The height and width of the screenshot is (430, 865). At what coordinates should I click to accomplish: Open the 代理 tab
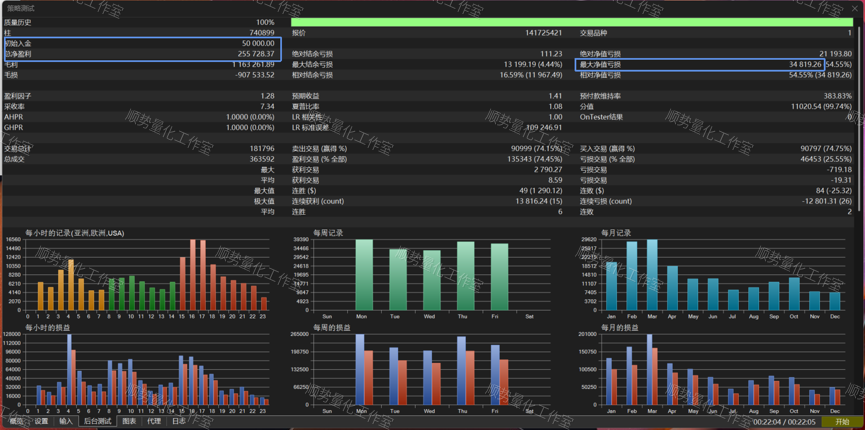pyautogui.click(x=154, y=421)
